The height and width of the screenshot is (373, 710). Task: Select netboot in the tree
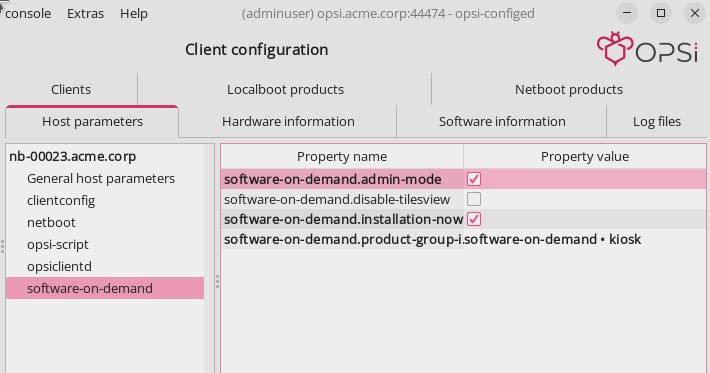pos(51,222)
